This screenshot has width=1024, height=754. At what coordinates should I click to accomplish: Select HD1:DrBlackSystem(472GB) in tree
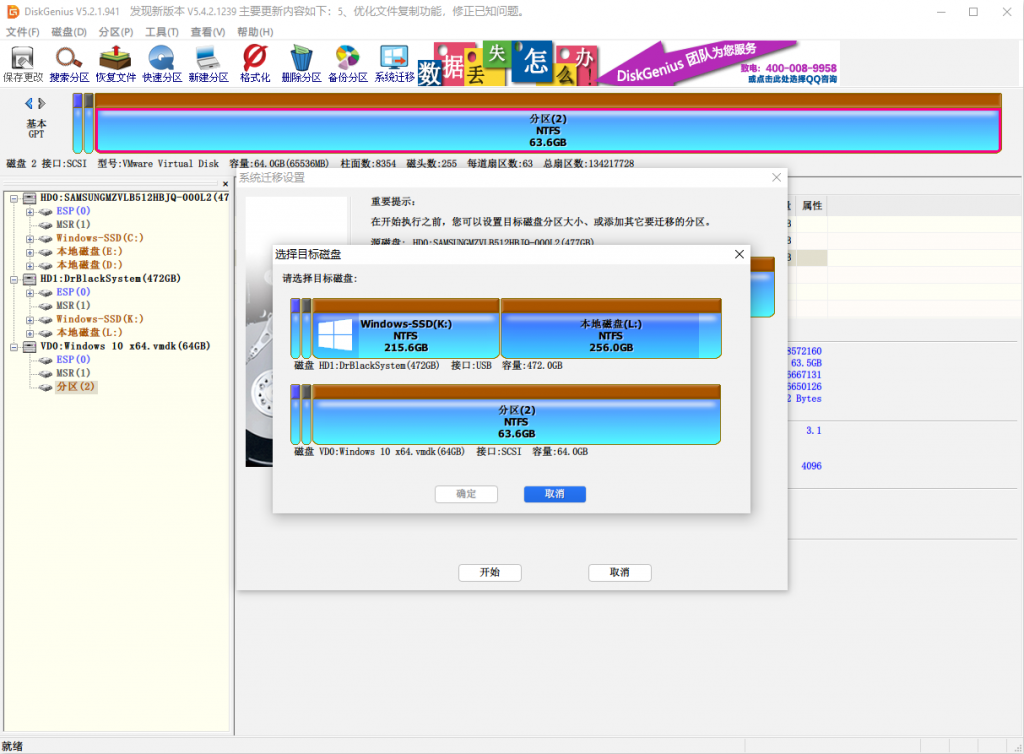click(110, 279)
